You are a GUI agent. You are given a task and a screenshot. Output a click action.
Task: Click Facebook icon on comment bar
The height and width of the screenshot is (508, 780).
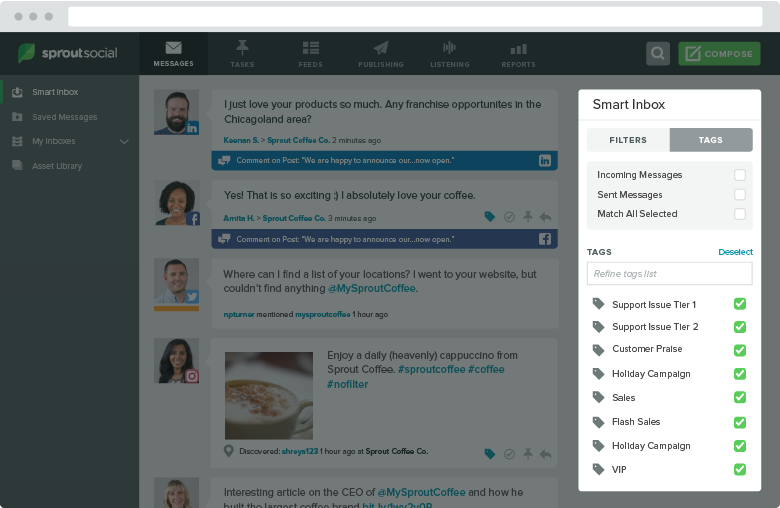pos(545,239)
